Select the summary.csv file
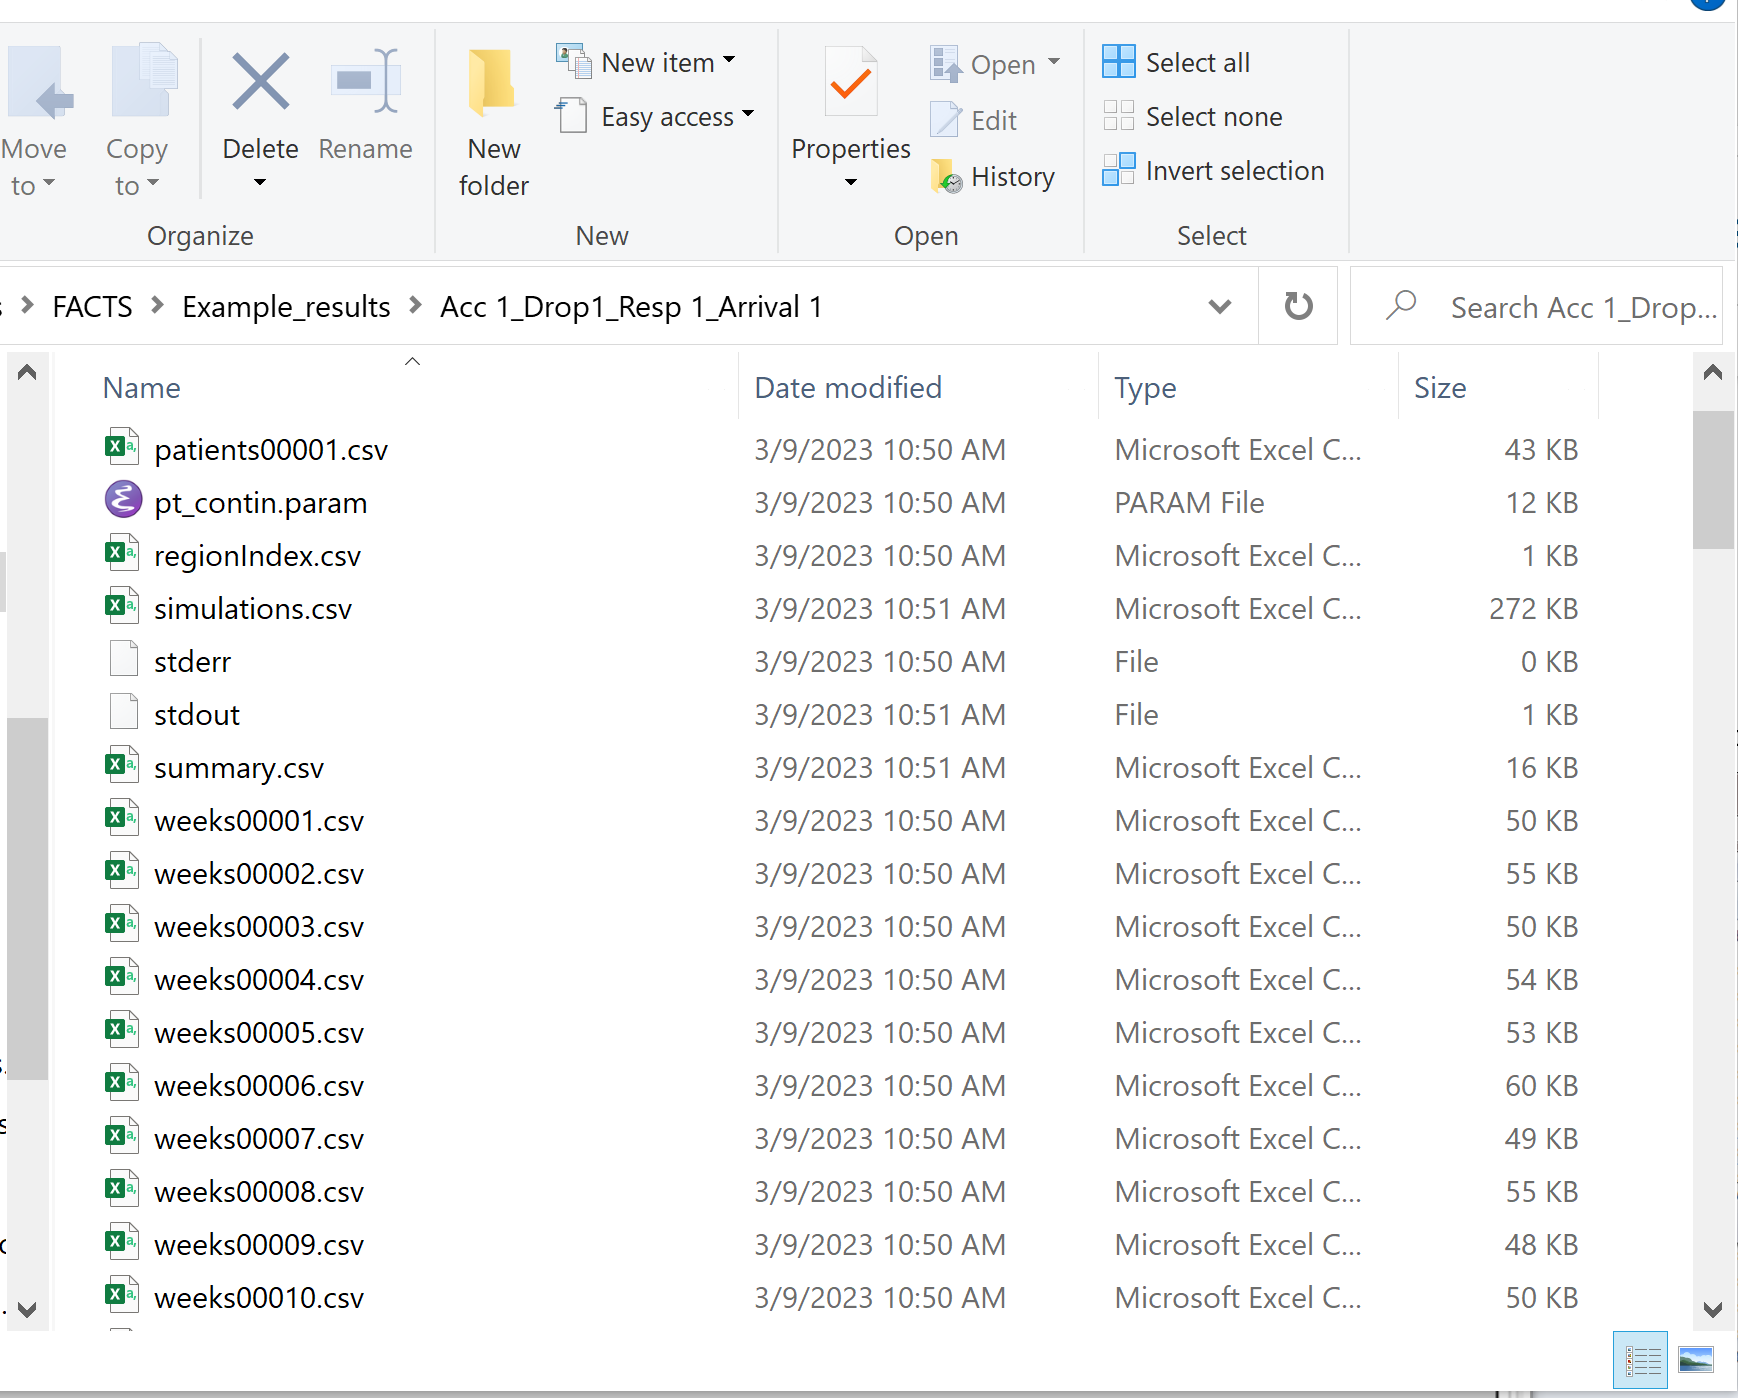The height and width of the screenshot is (1398, 1738). pyautogui.click(x=238, y=768)
